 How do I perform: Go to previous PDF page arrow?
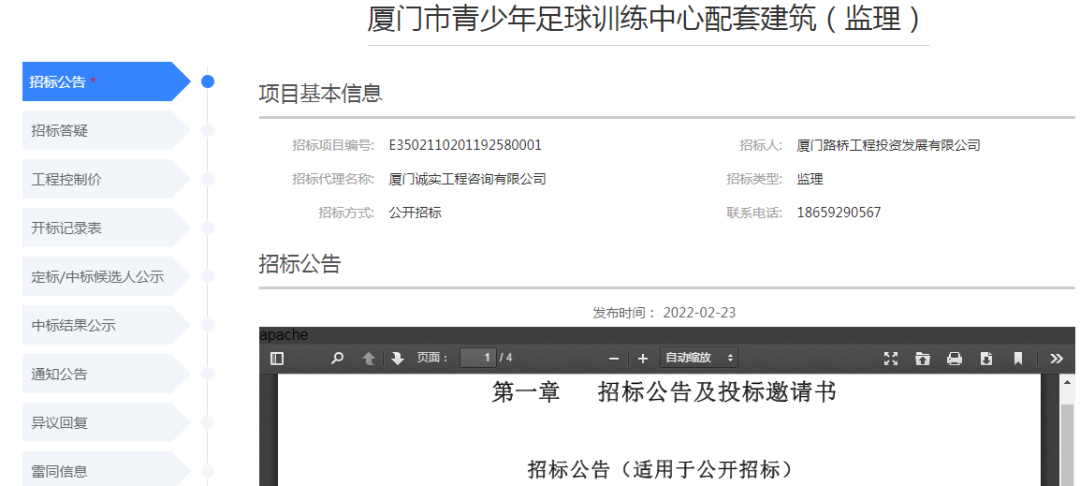[x=369, y=358]
